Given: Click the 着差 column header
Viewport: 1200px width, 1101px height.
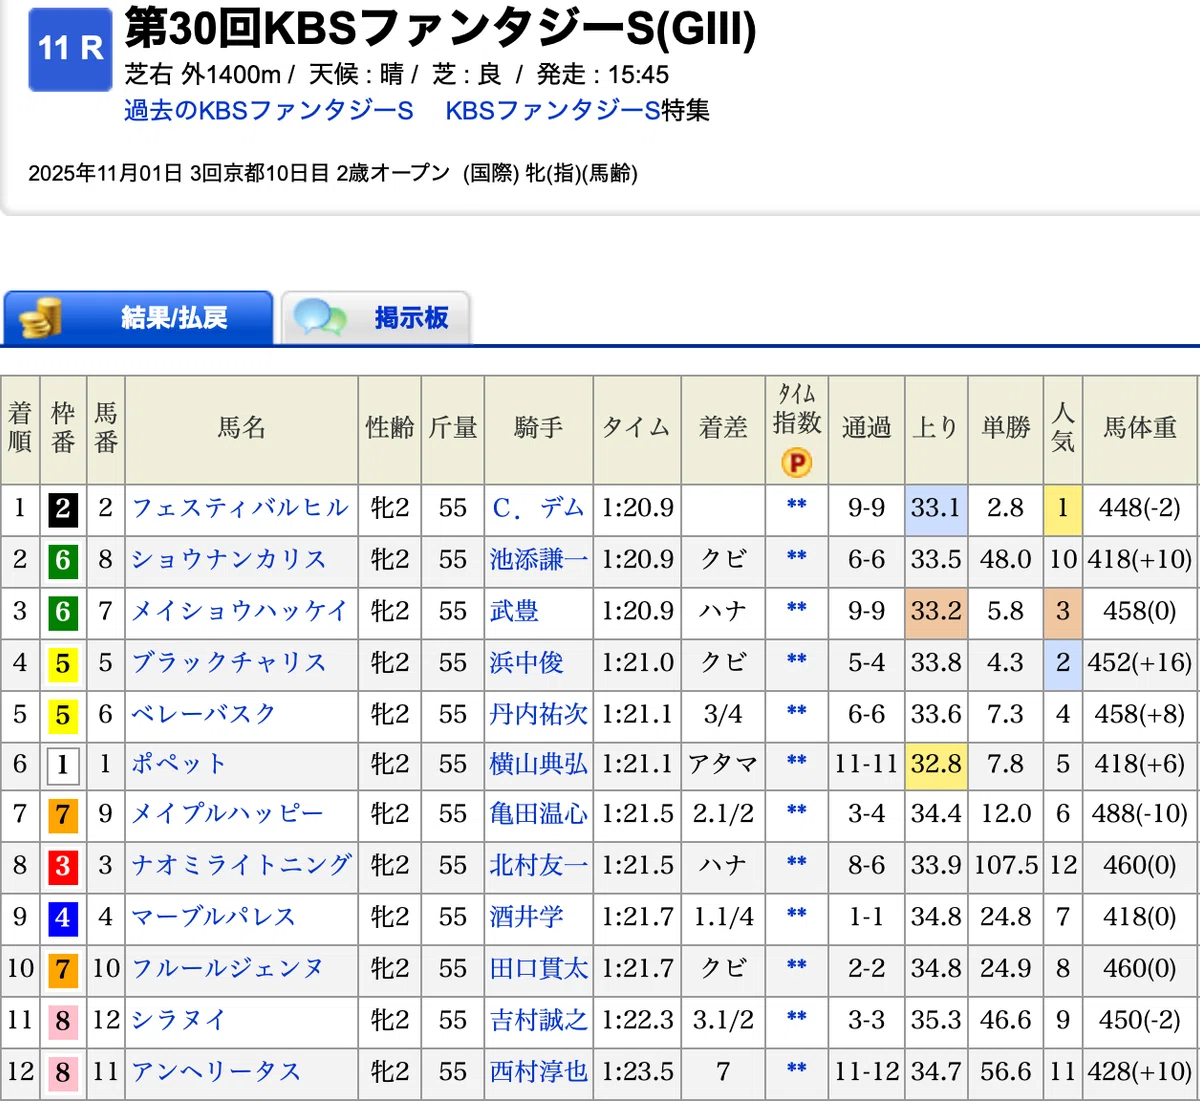Looking at the screenshot, I should tap(723, 430).
